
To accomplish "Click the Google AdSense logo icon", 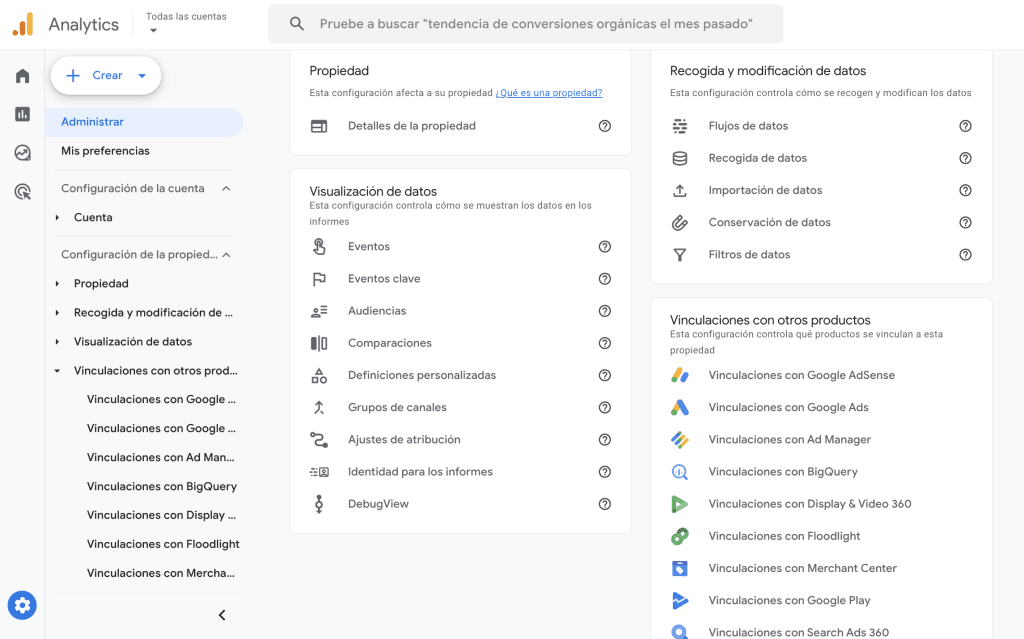I will pyautogui.click(x=680, y=375).
